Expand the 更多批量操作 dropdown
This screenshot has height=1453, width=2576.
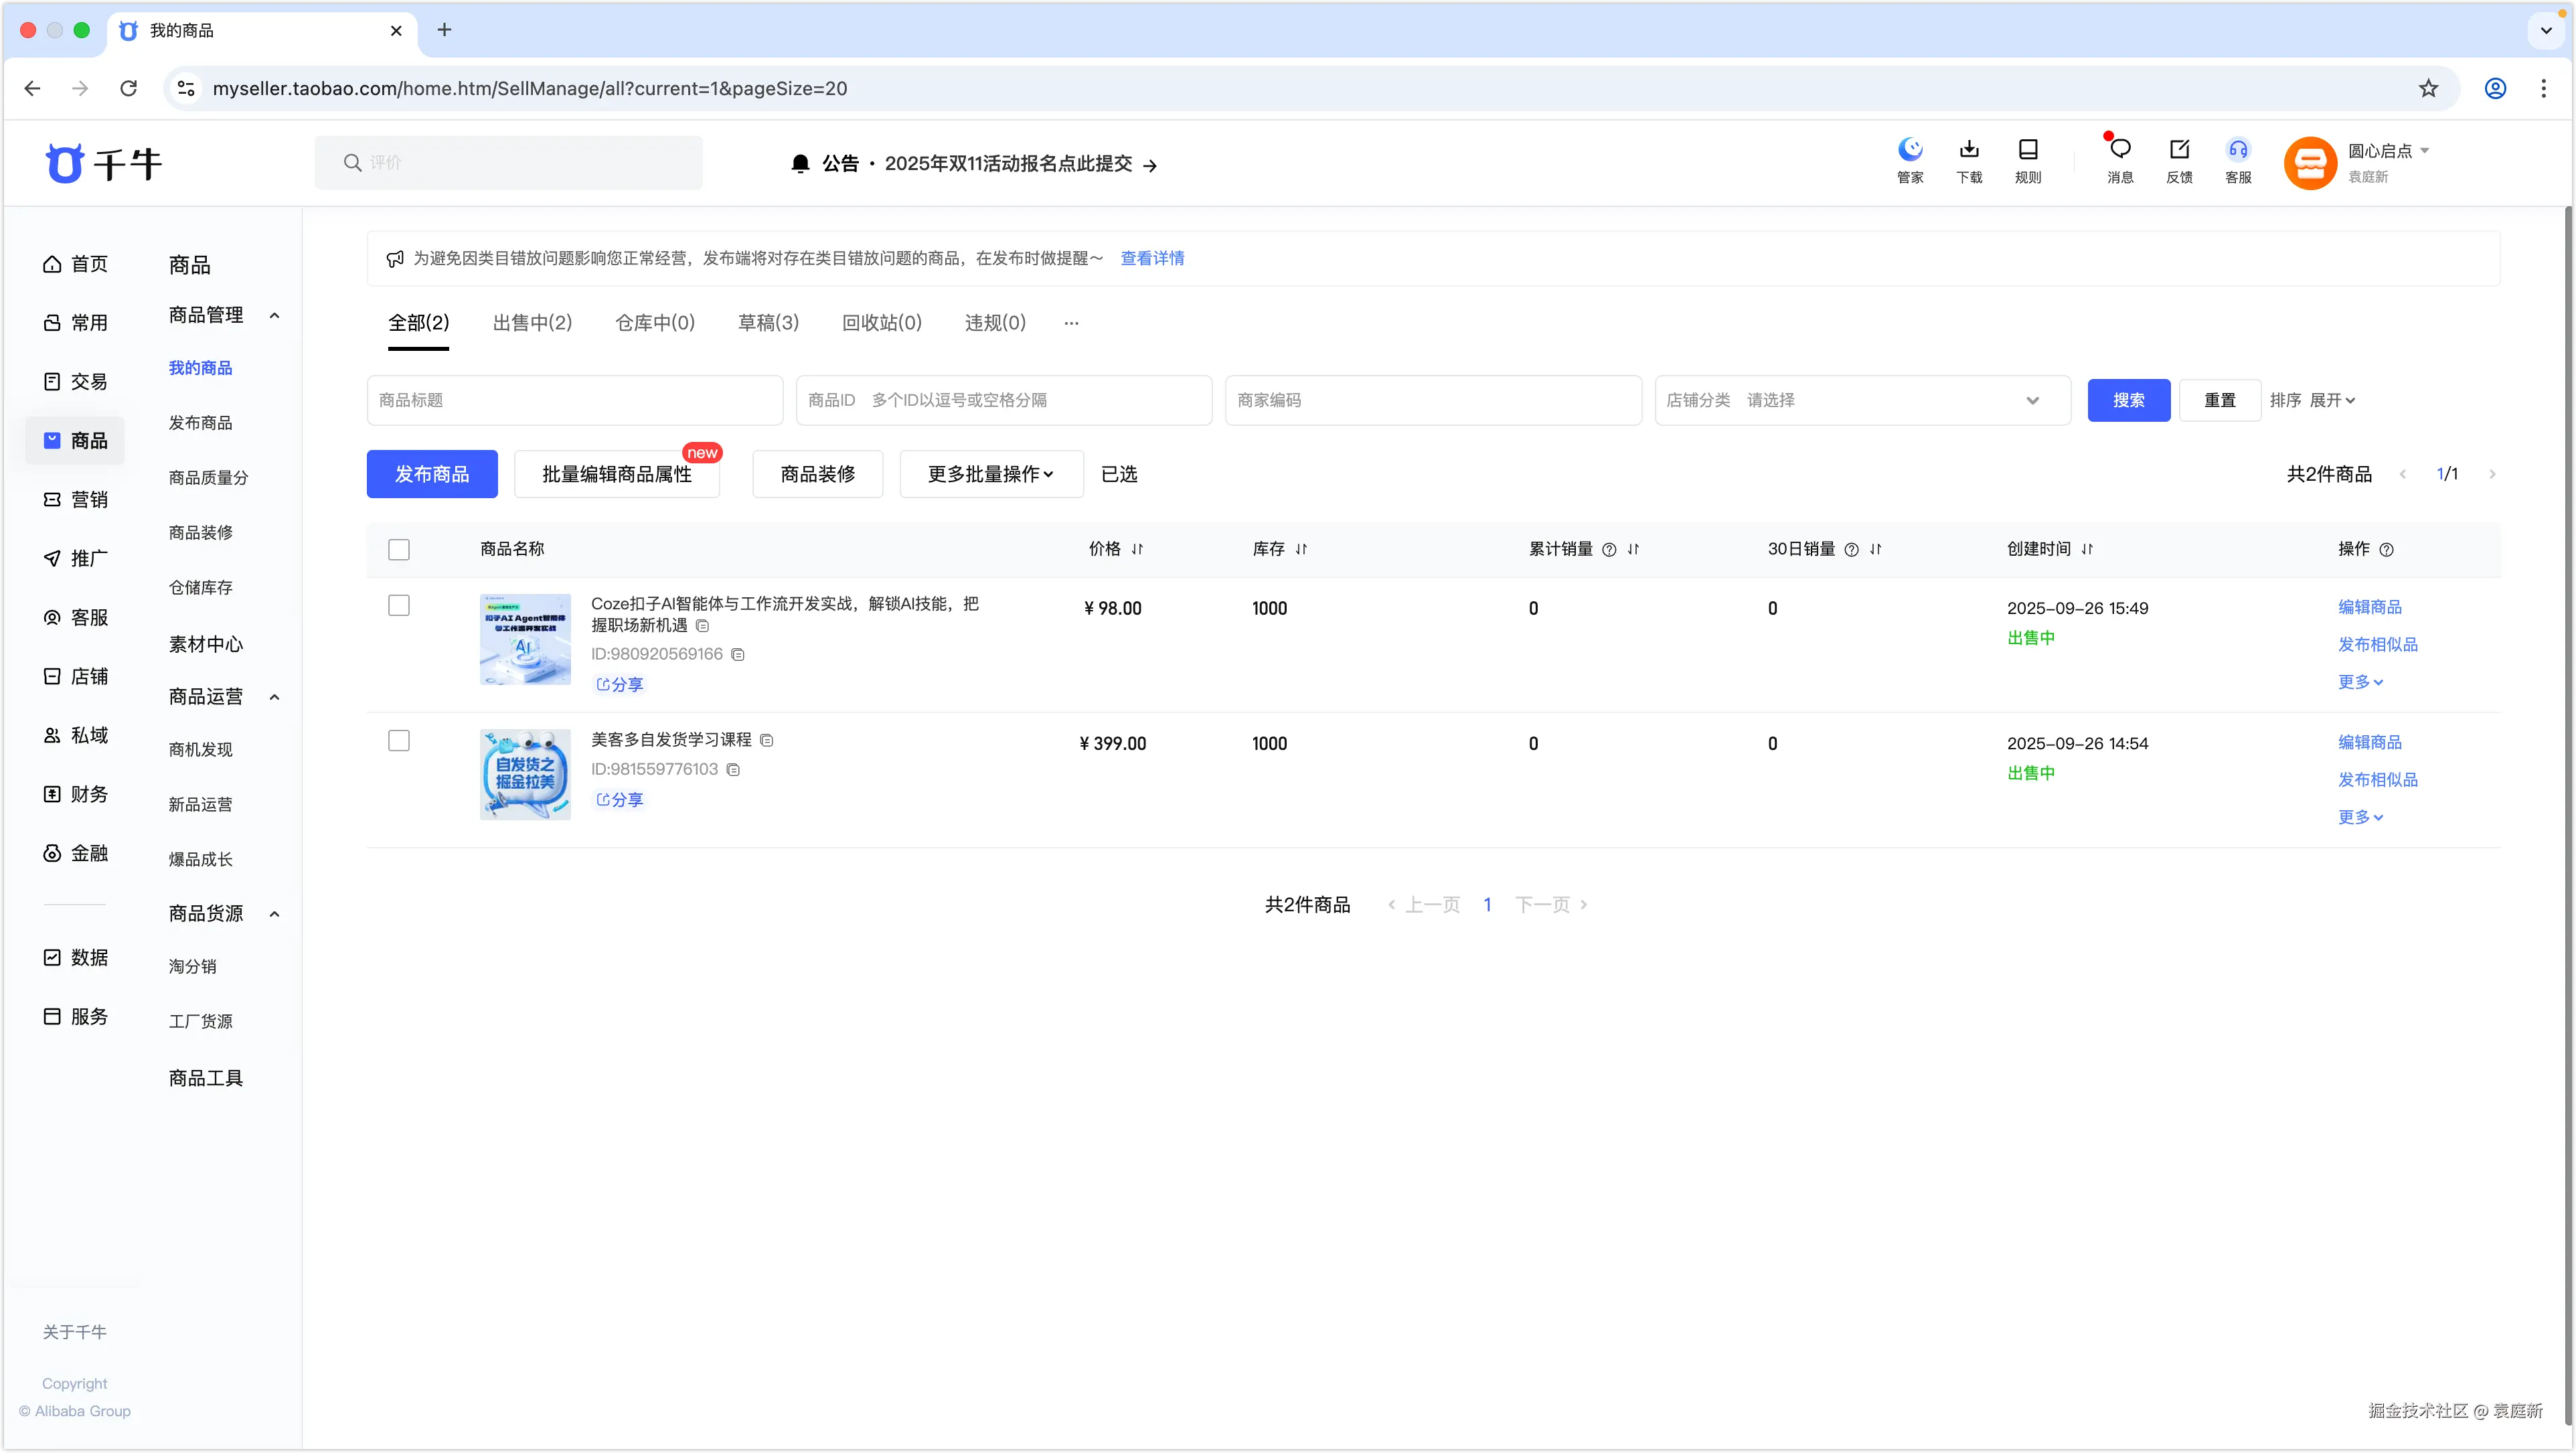(x=990, y=474)
